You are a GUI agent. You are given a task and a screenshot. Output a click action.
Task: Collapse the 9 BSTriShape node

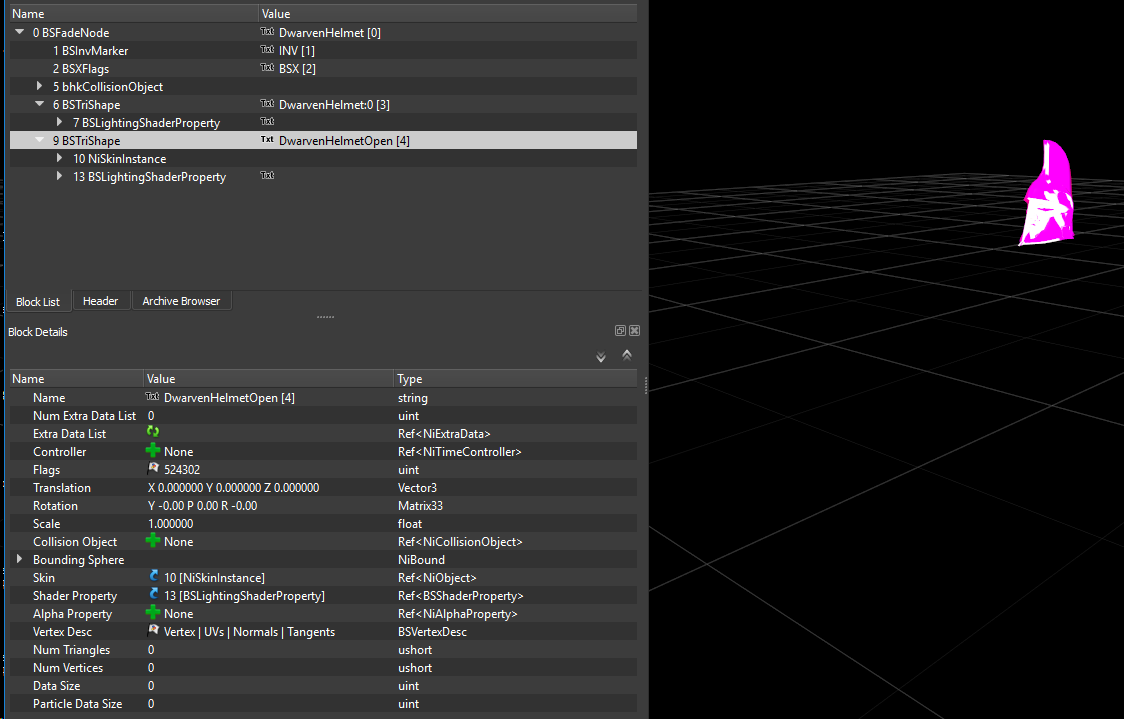39,141
